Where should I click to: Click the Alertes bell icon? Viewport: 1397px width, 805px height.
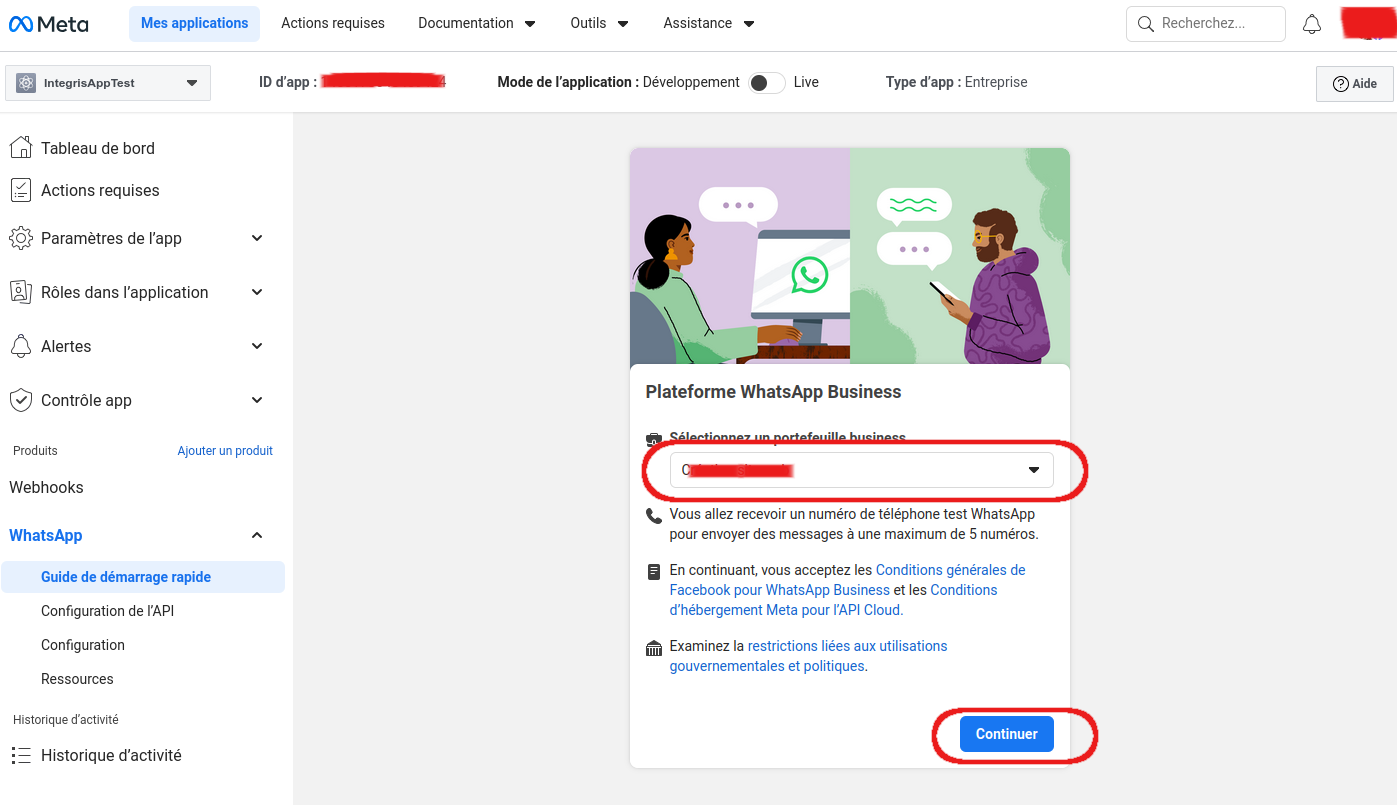point(20,346)
